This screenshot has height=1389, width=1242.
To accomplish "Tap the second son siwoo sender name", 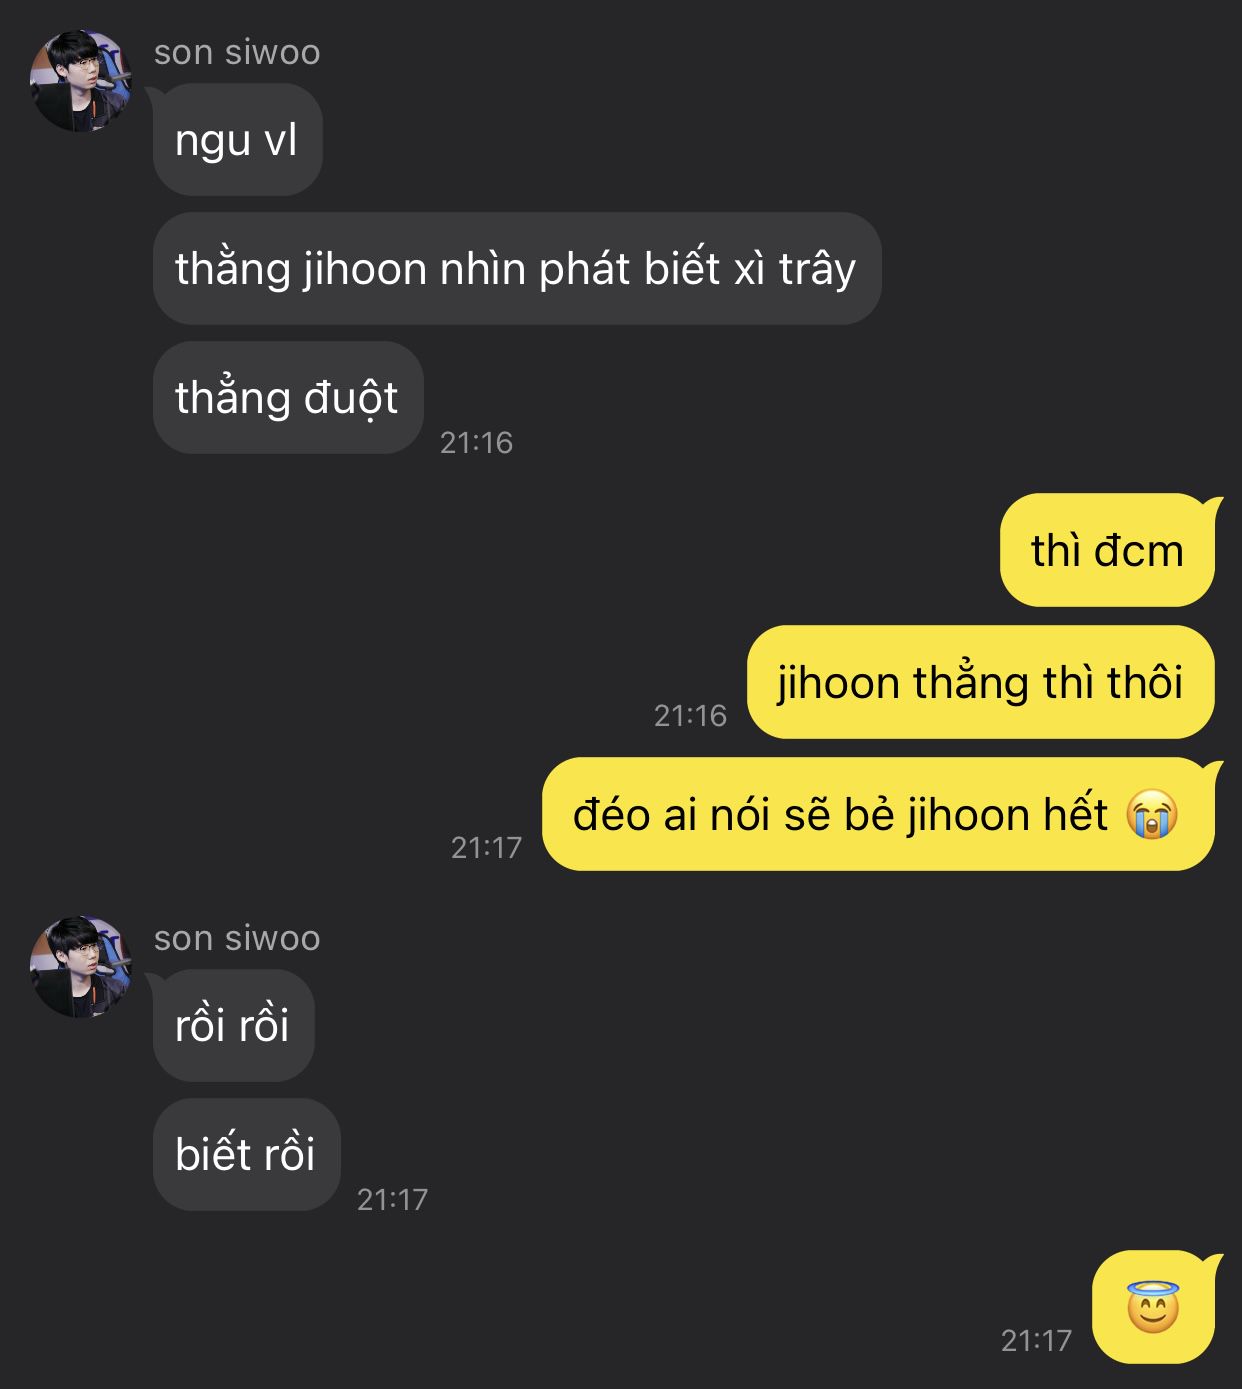I will [237, 938].
